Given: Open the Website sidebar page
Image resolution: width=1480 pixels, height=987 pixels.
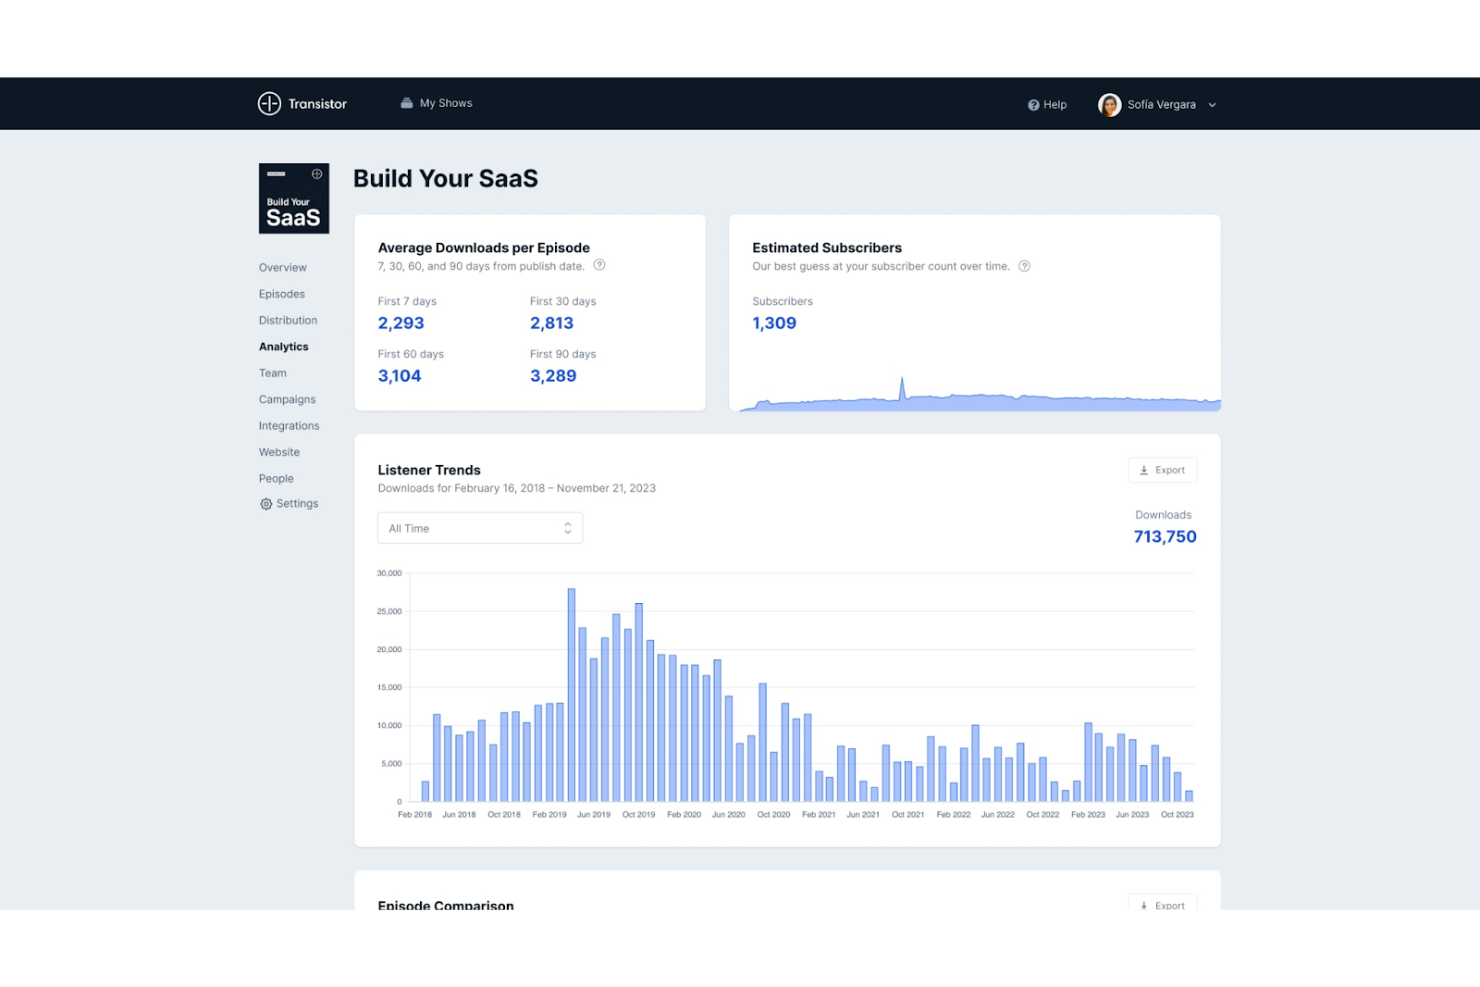Looking at the screenshot, I should [x=279, y=452].
